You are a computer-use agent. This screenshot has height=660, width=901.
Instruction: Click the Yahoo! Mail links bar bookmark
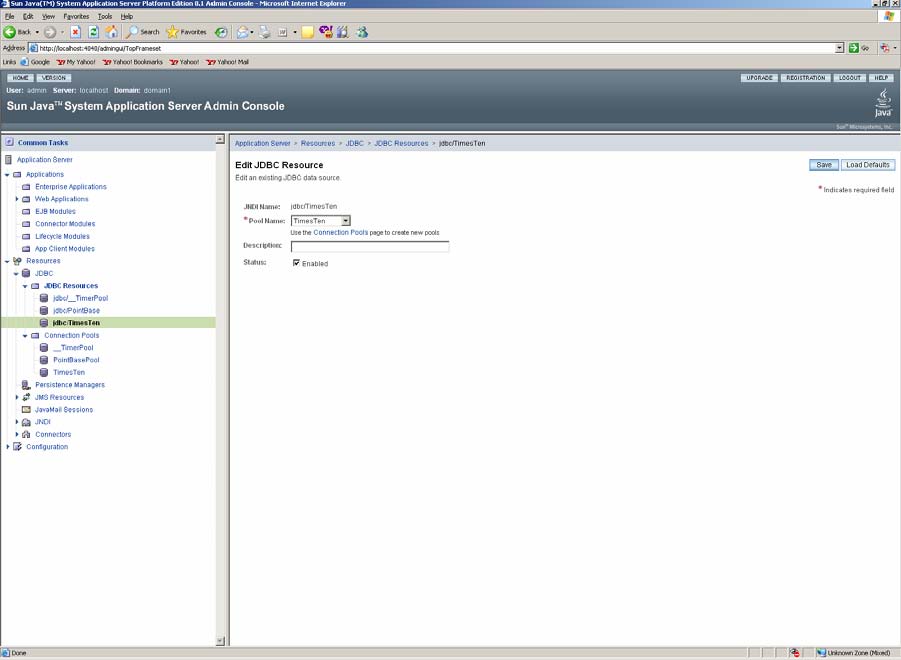pyautogui.click(x=228, y=62)
